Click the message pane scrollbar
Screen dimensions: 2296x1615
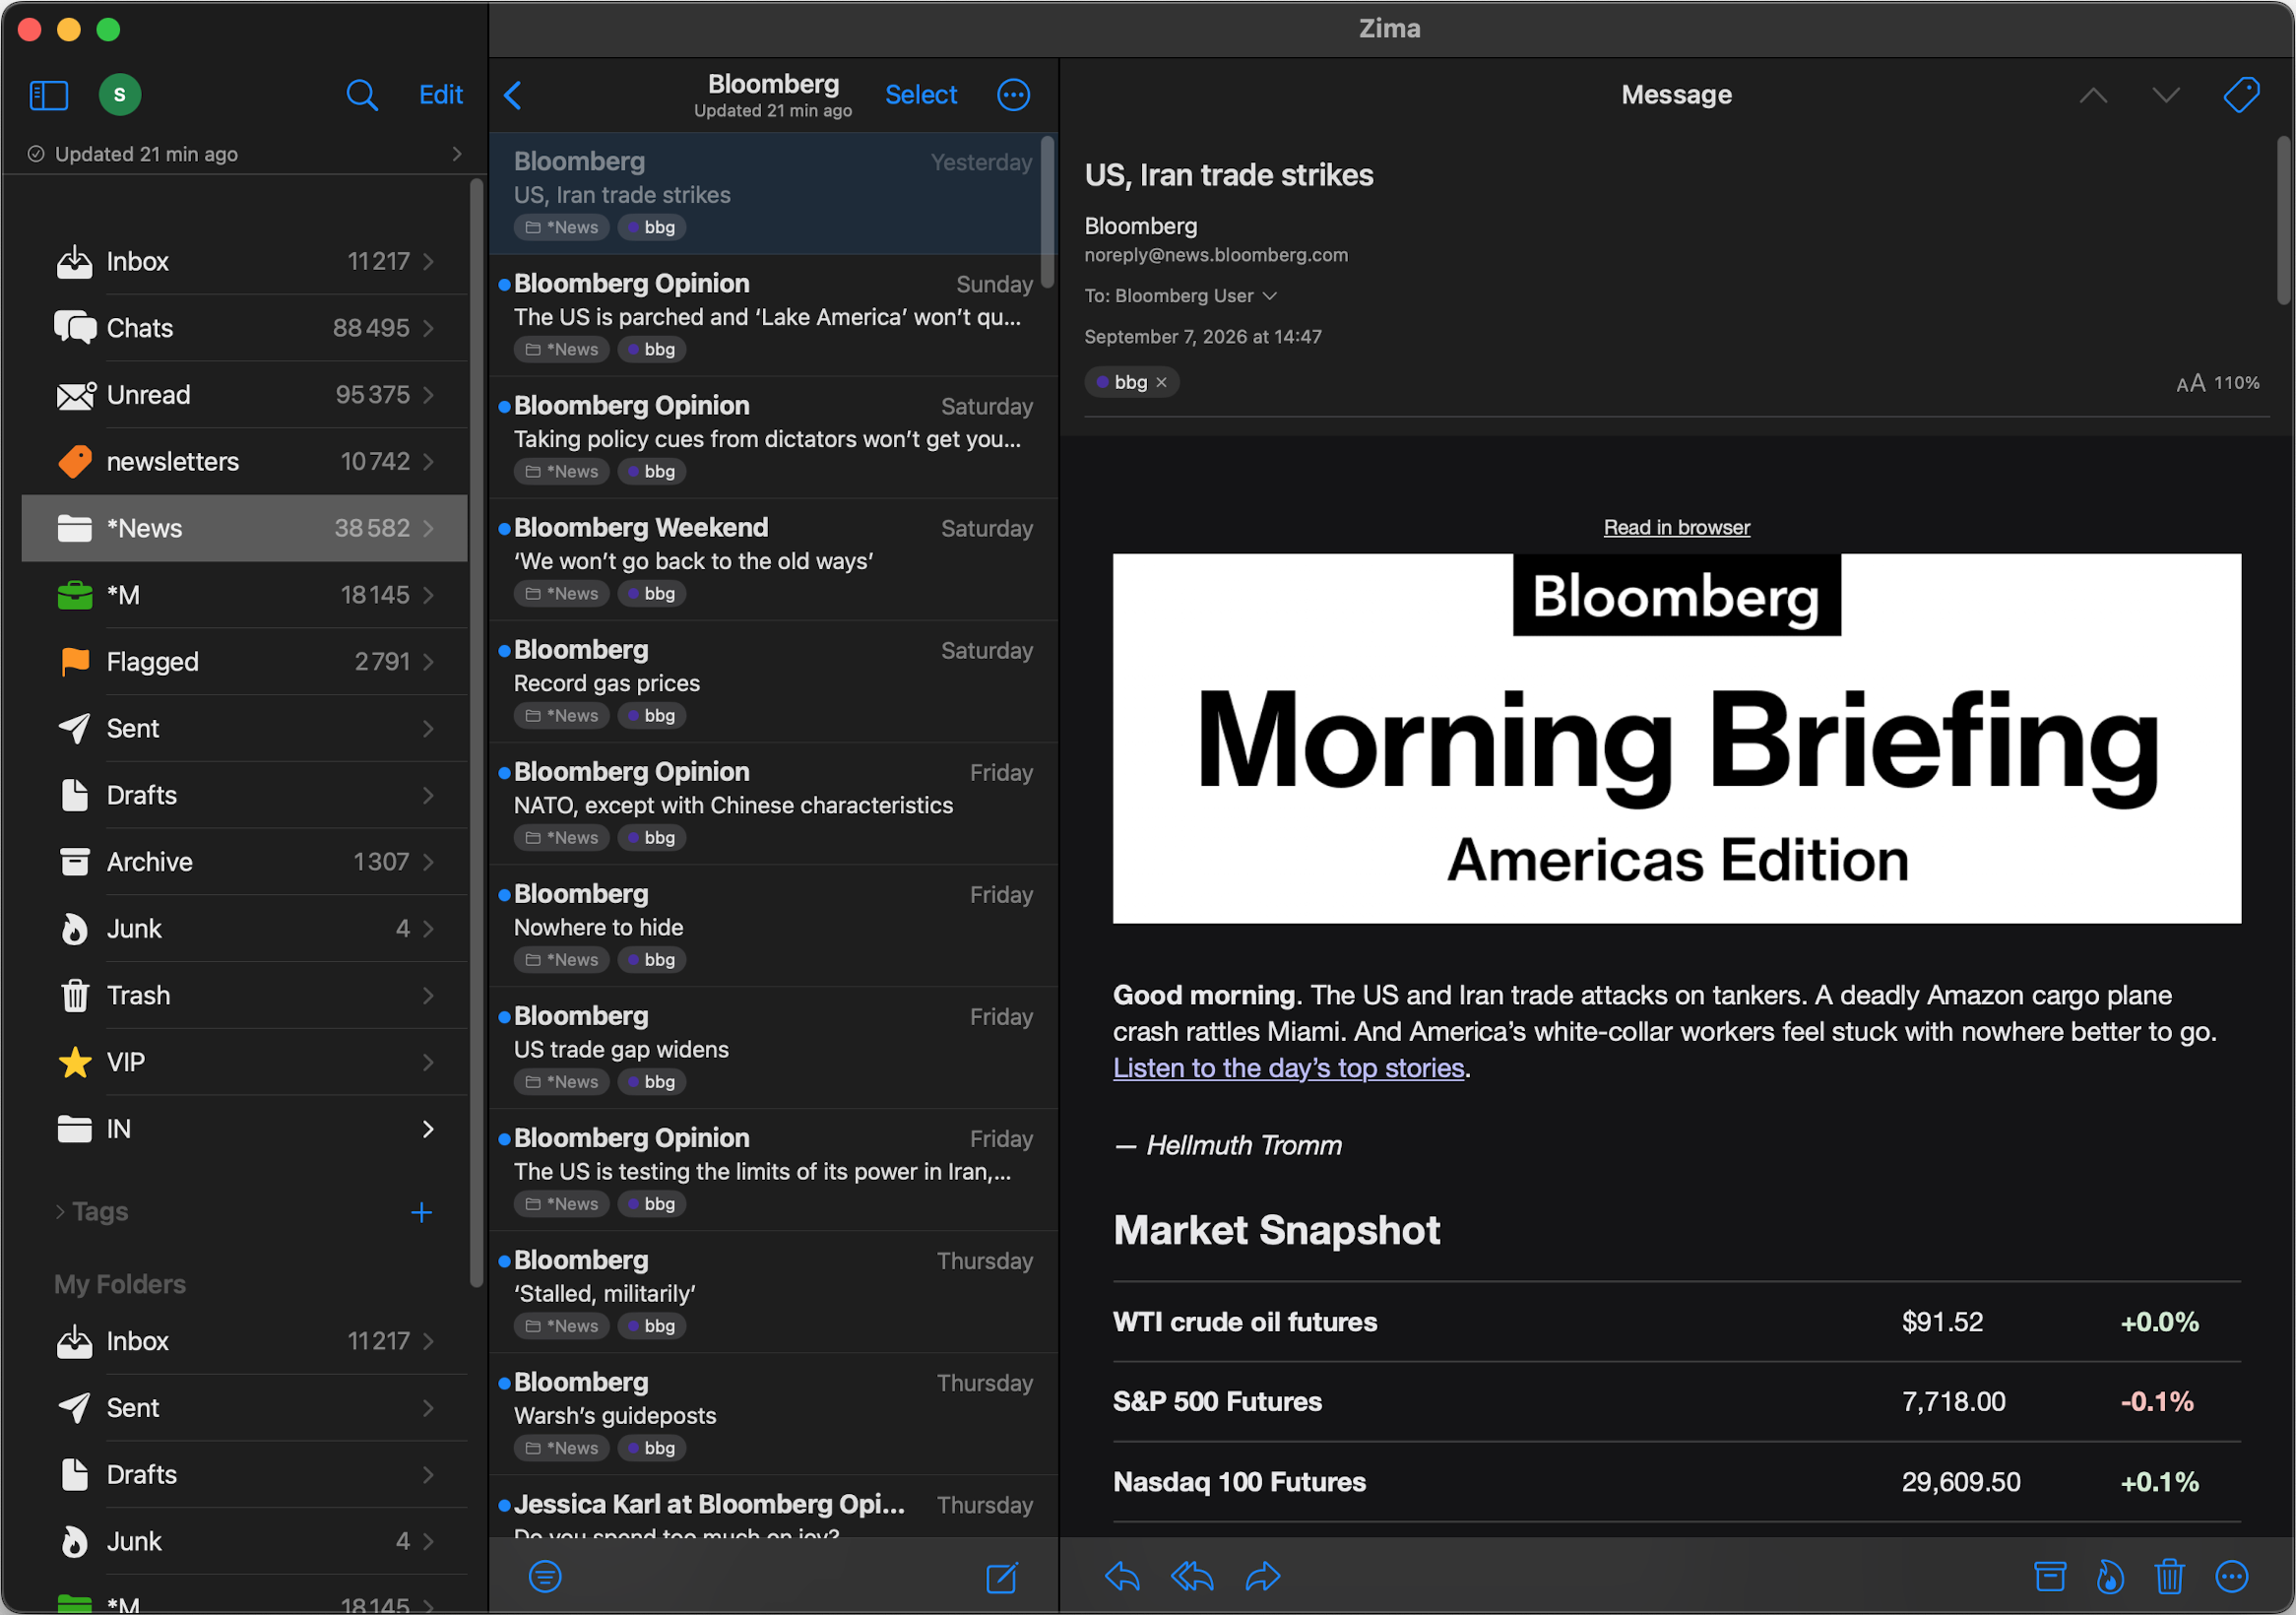2283,220
